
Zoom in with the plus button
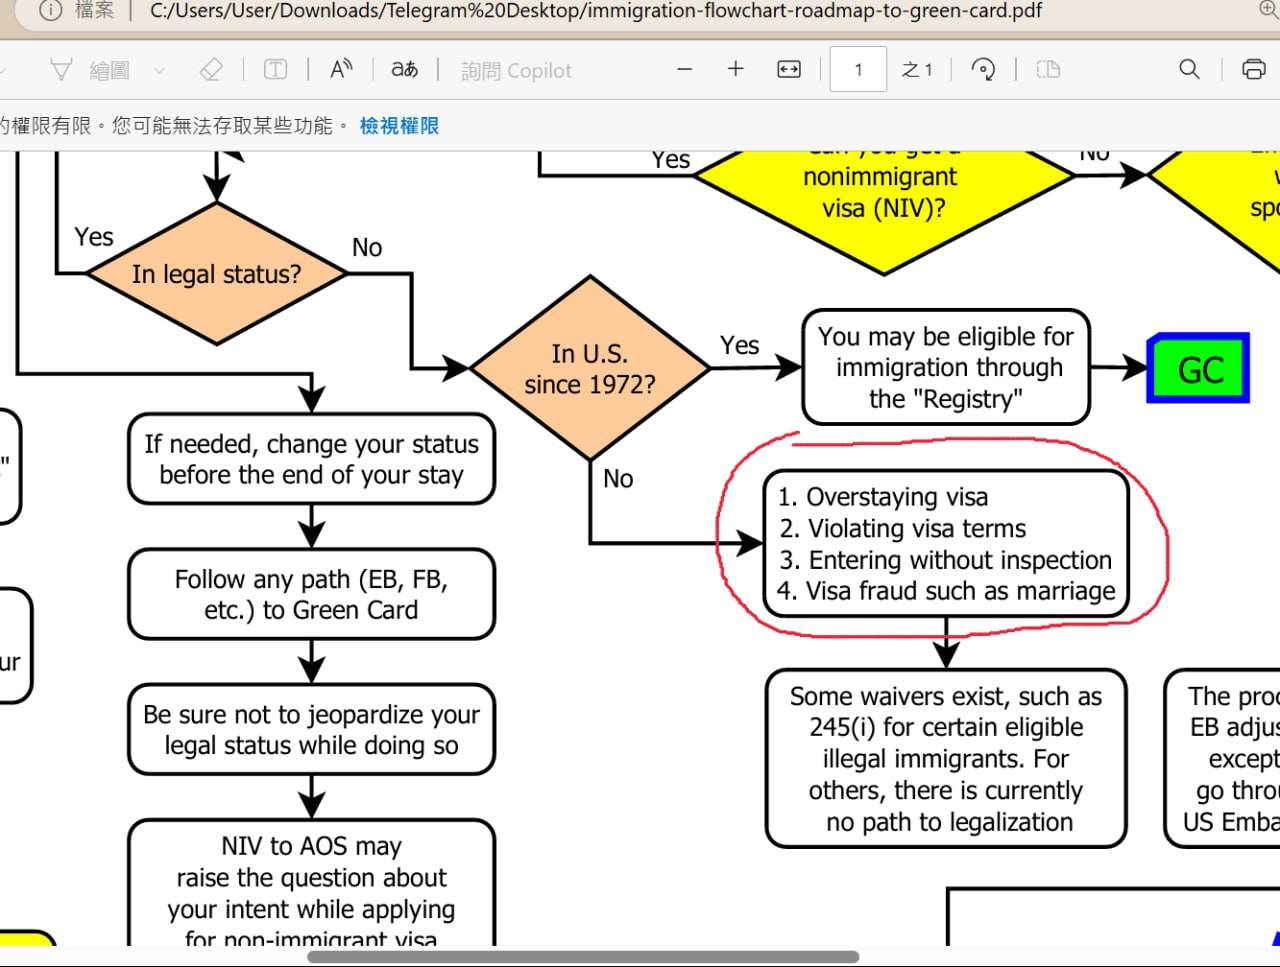coord(736,70)
